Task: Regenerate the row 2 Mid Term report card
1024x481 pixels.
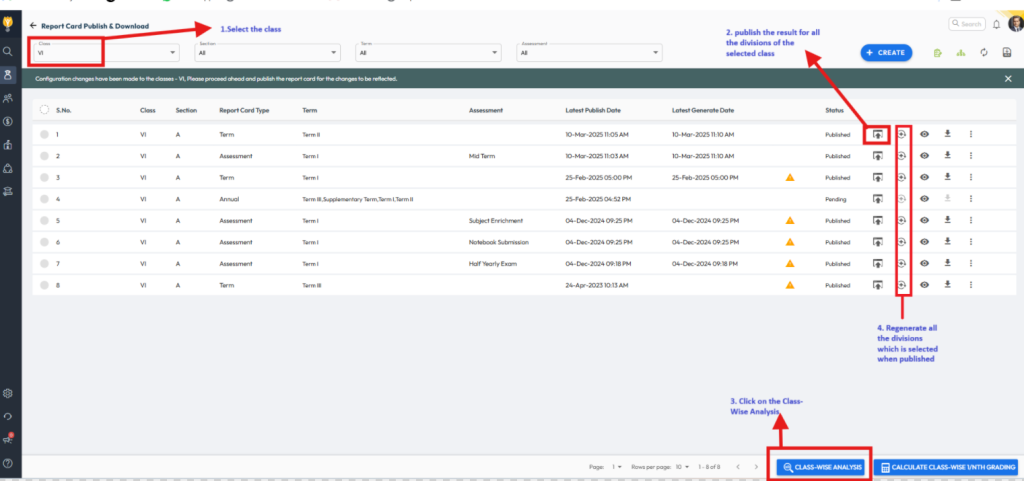Action: 902,156
